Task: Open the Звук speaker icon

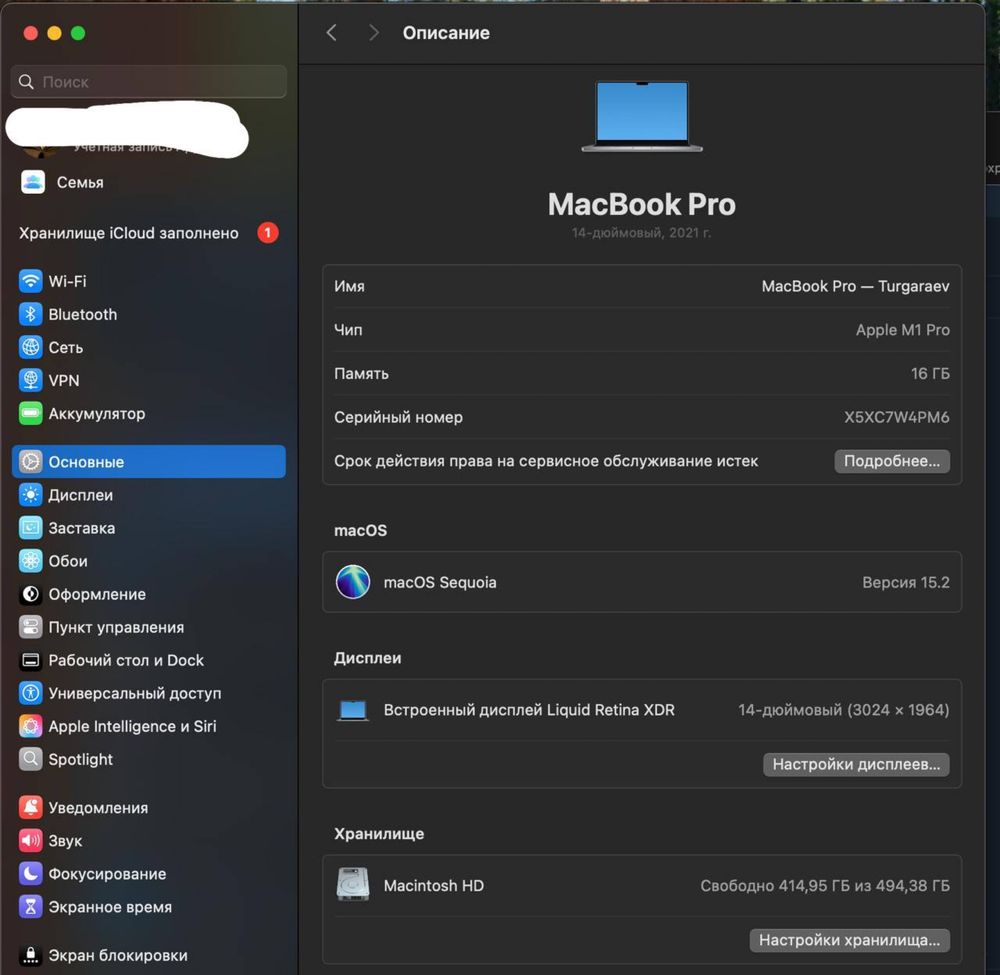Action: click(31, 841)
